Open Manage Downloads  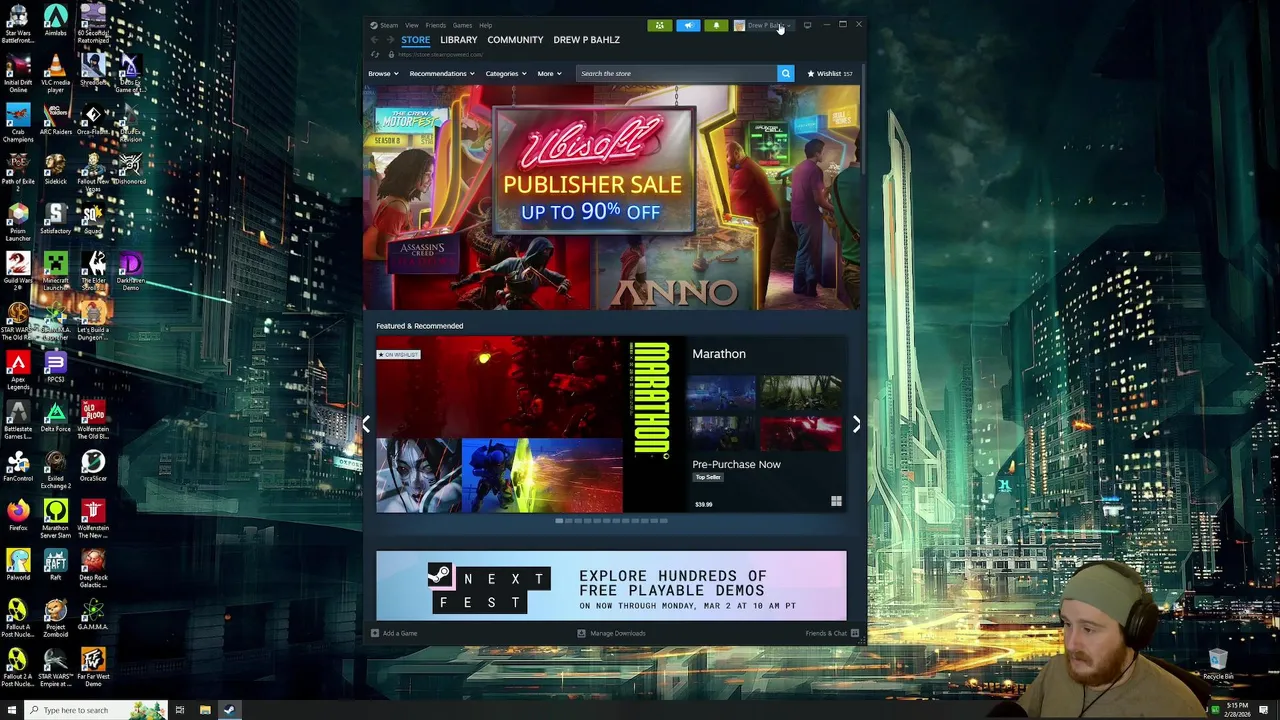click(x=611, y=633)
